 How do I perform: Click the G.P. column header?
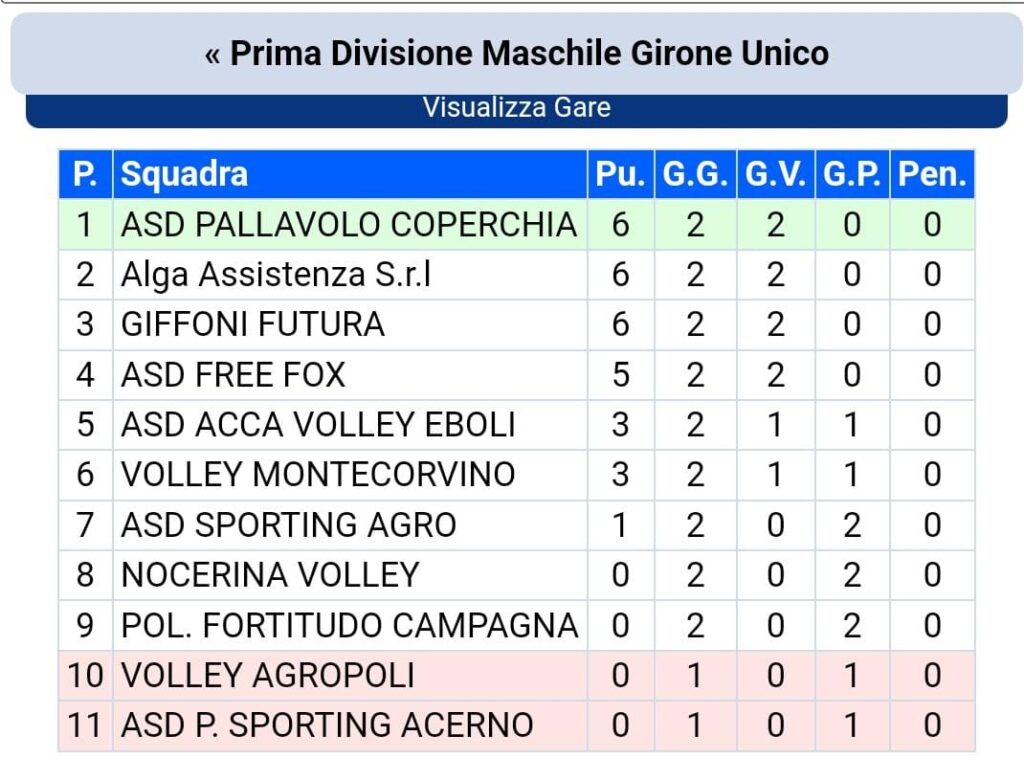(x=852, y=175)
